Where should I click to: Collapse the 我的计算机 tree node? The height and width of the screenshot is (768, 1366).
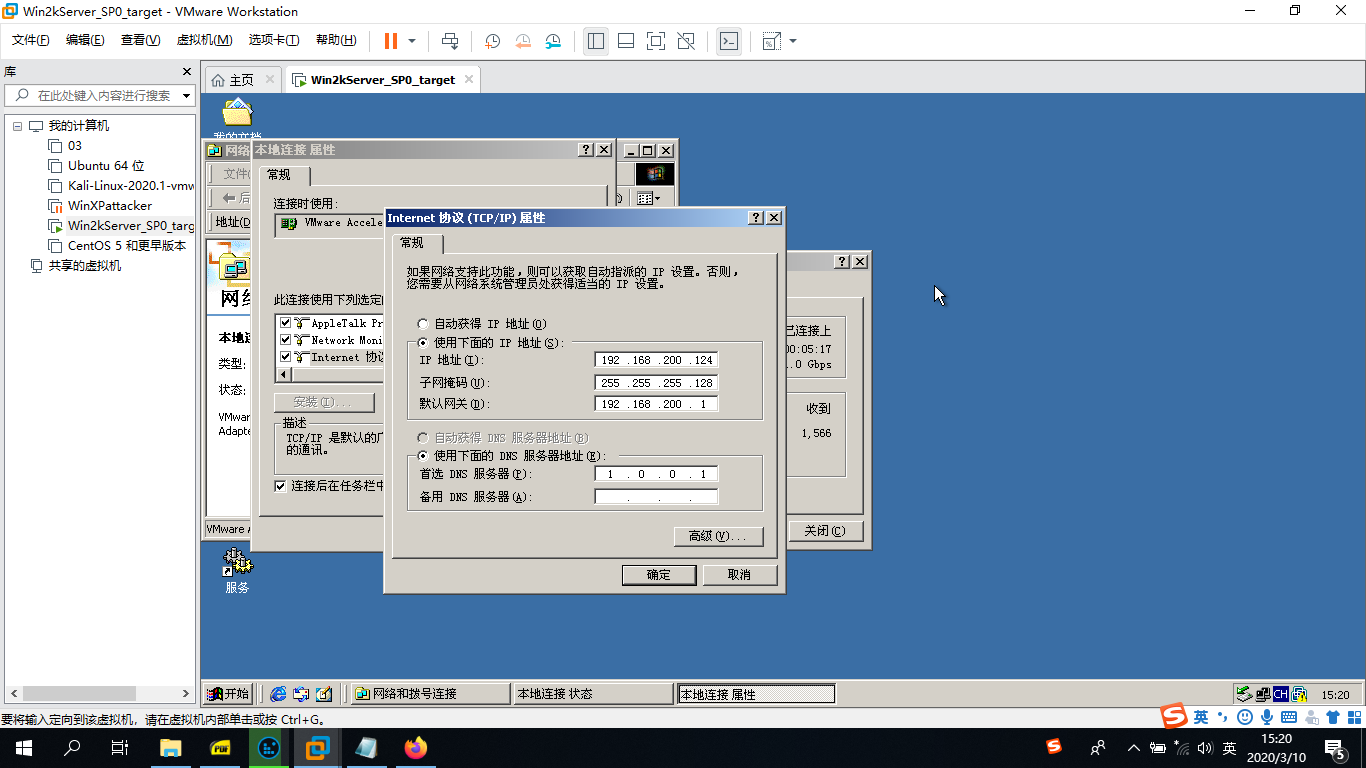17,126
